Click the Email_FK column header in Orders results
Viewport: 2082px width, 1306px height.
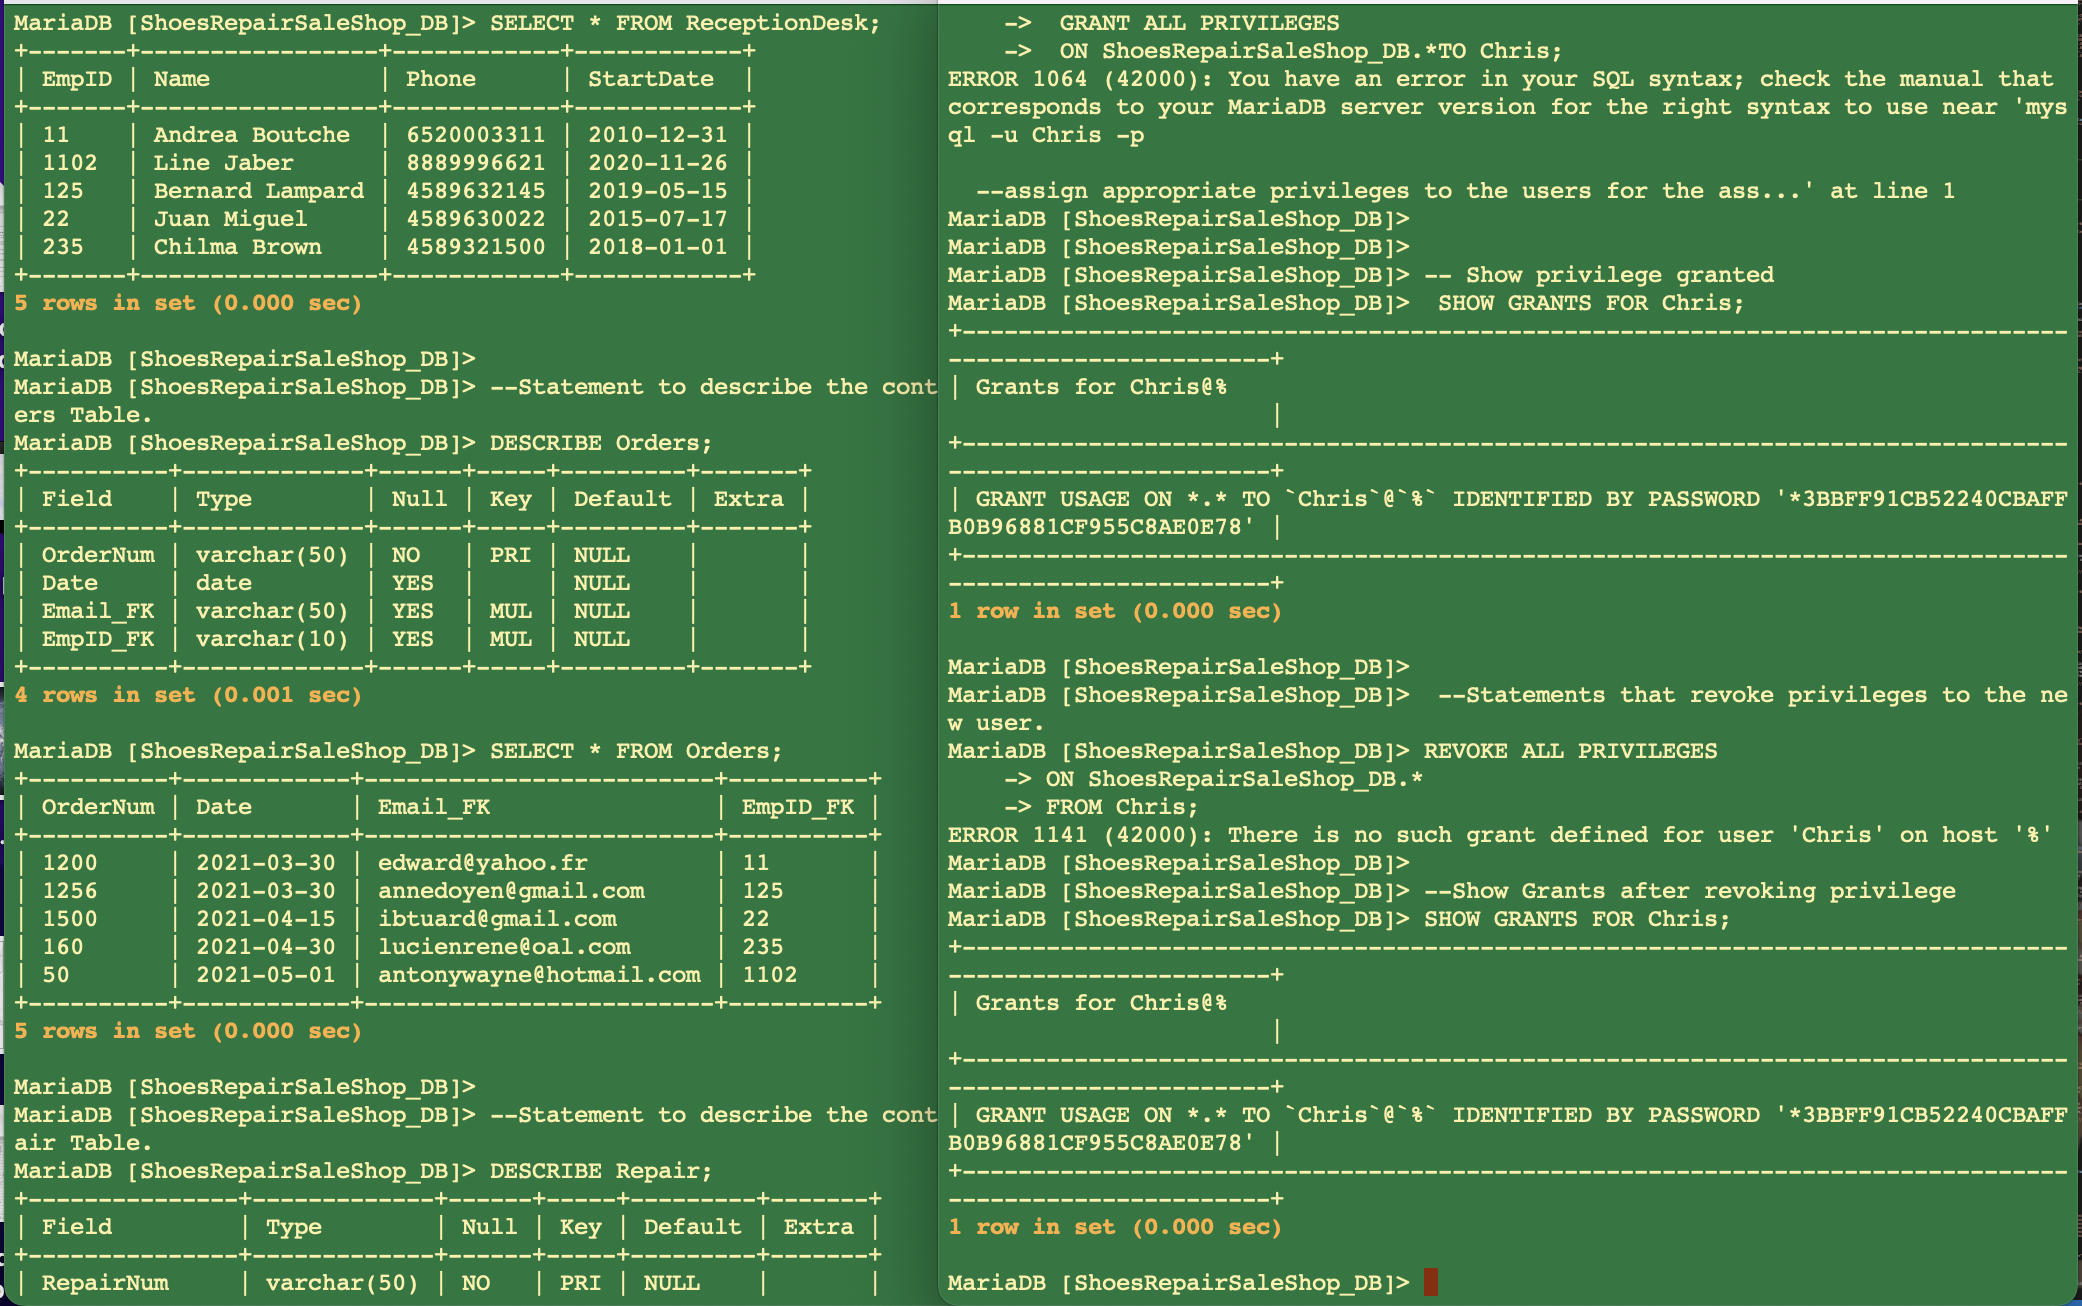(x=433, y=807)
